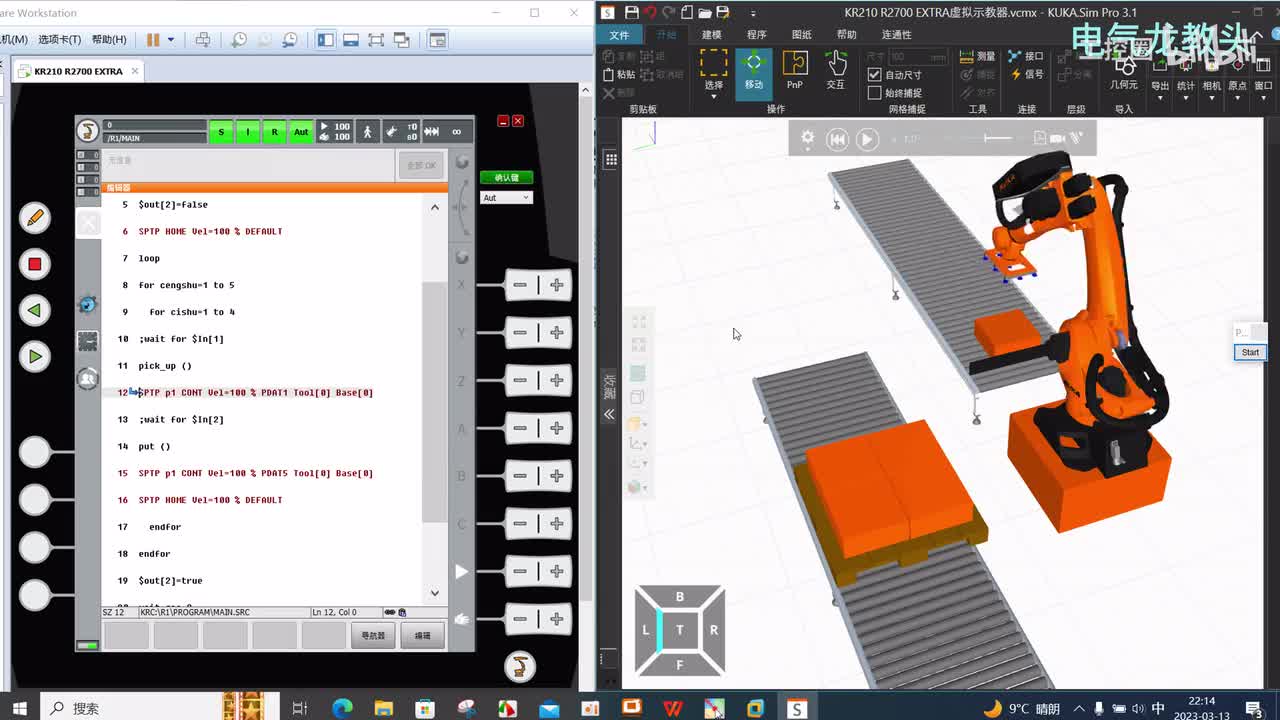This screenshot has height=720, width=1280.
Task: Click the KUKA robot icon at the pendant's bottom right
Action: coord(519,666)
